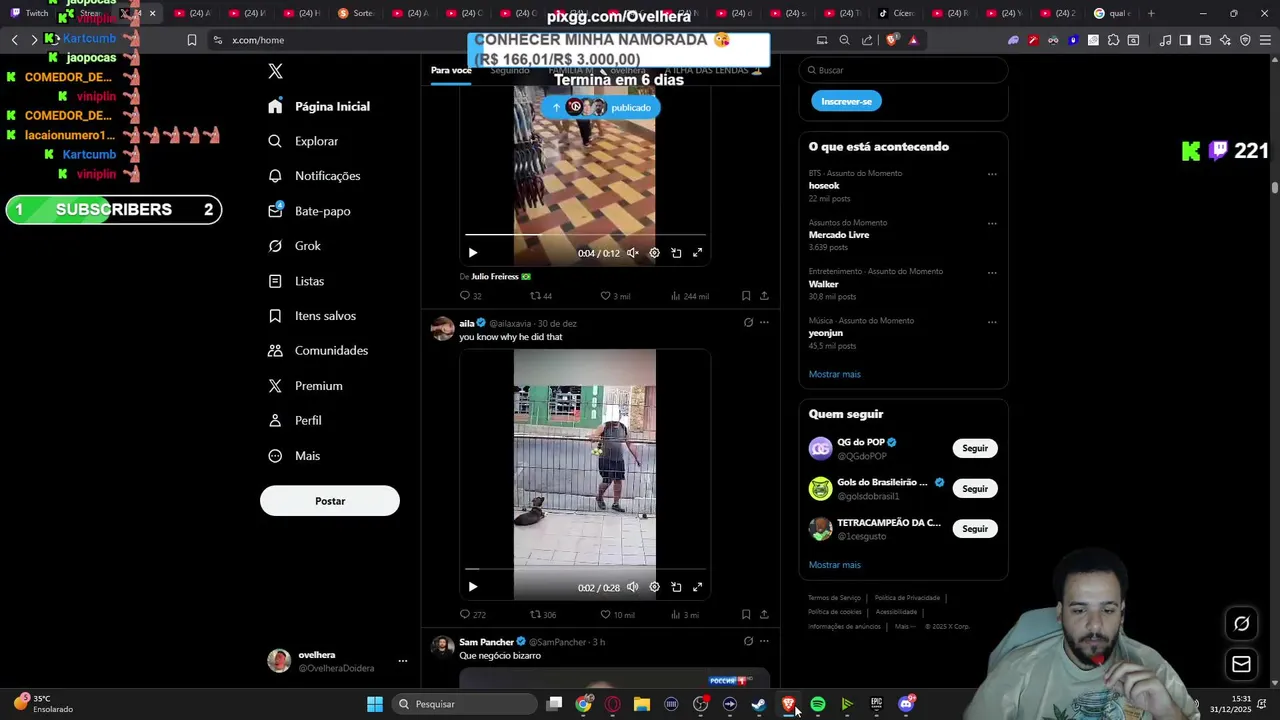
Task: Click Mostrar mais under Quem seguir
Action: (834, 565)
